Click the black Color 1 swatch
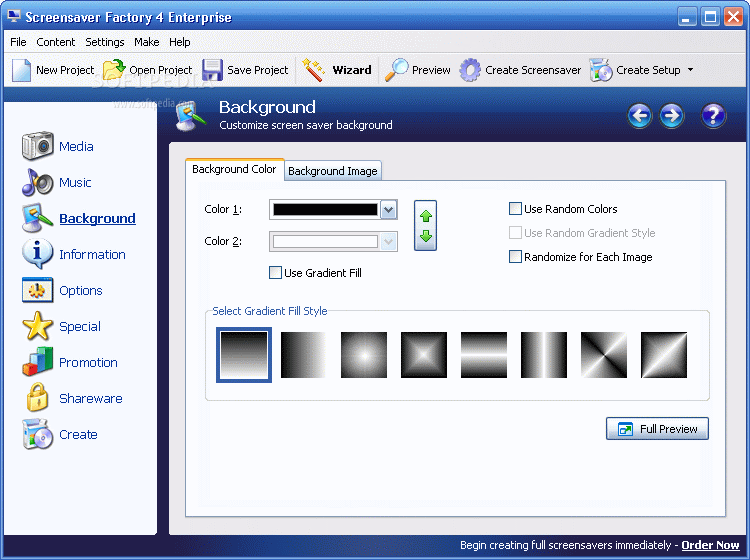Viewport: 750px width, 560px height. coord(325,209)
